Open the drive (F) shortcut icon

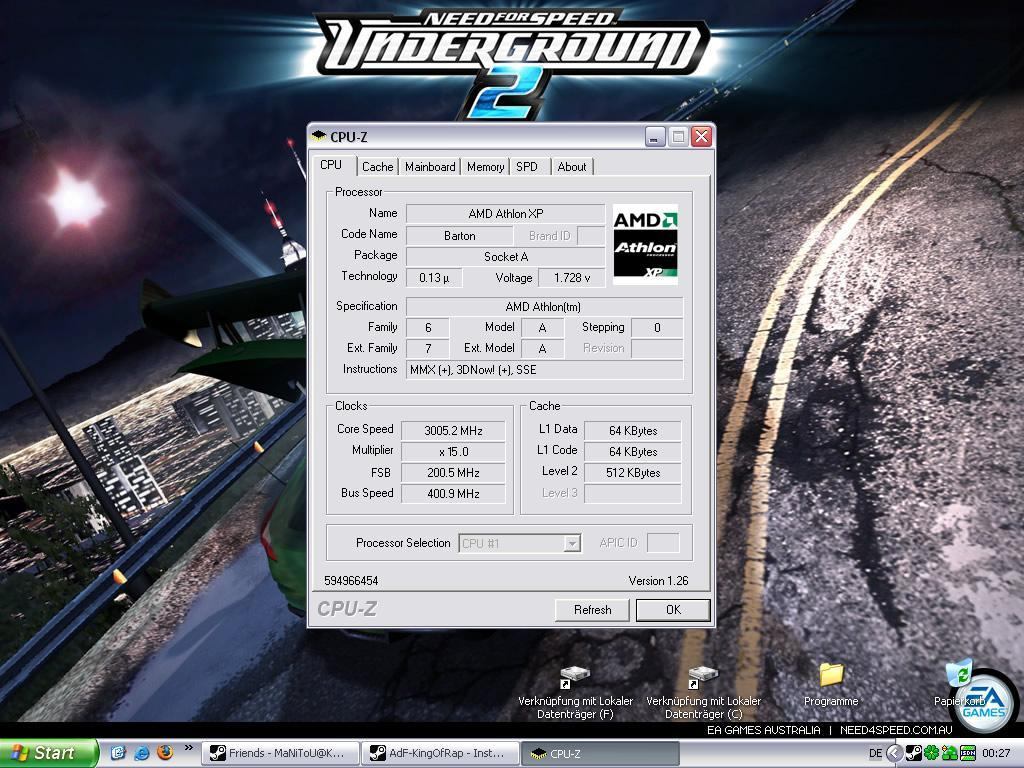(575, 677)
